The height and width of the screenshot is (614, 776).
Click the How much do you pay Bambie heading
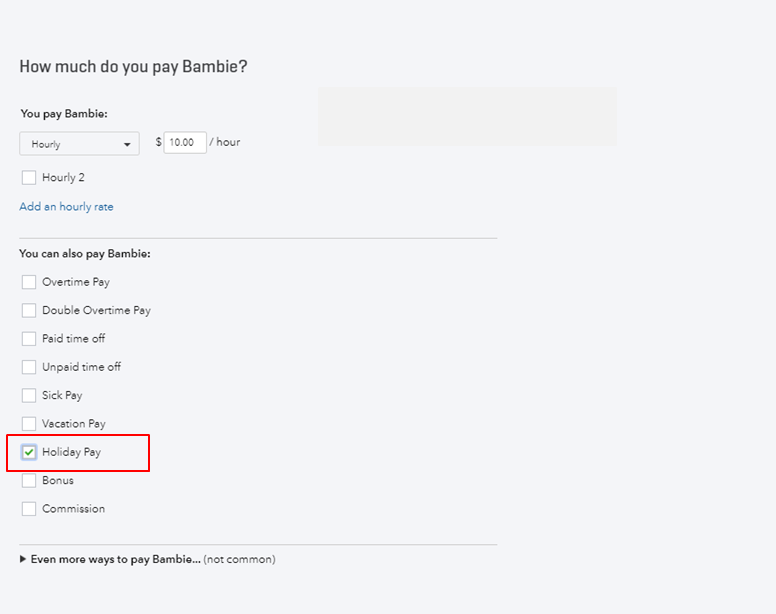(x=133, y=67)
